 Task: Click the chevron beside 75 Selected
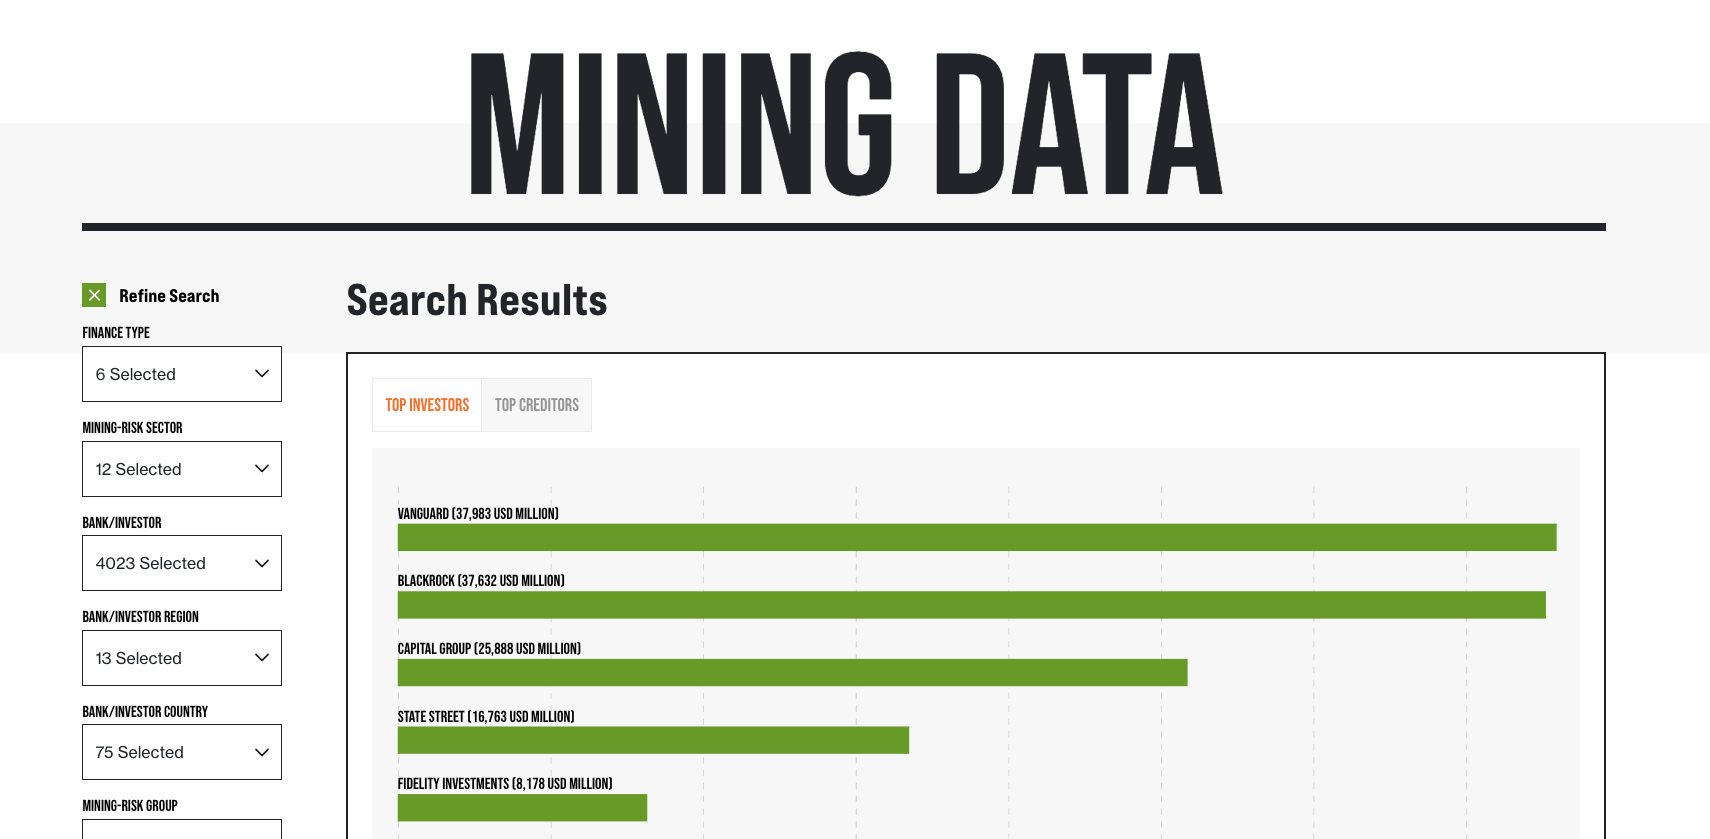point(262,752)
